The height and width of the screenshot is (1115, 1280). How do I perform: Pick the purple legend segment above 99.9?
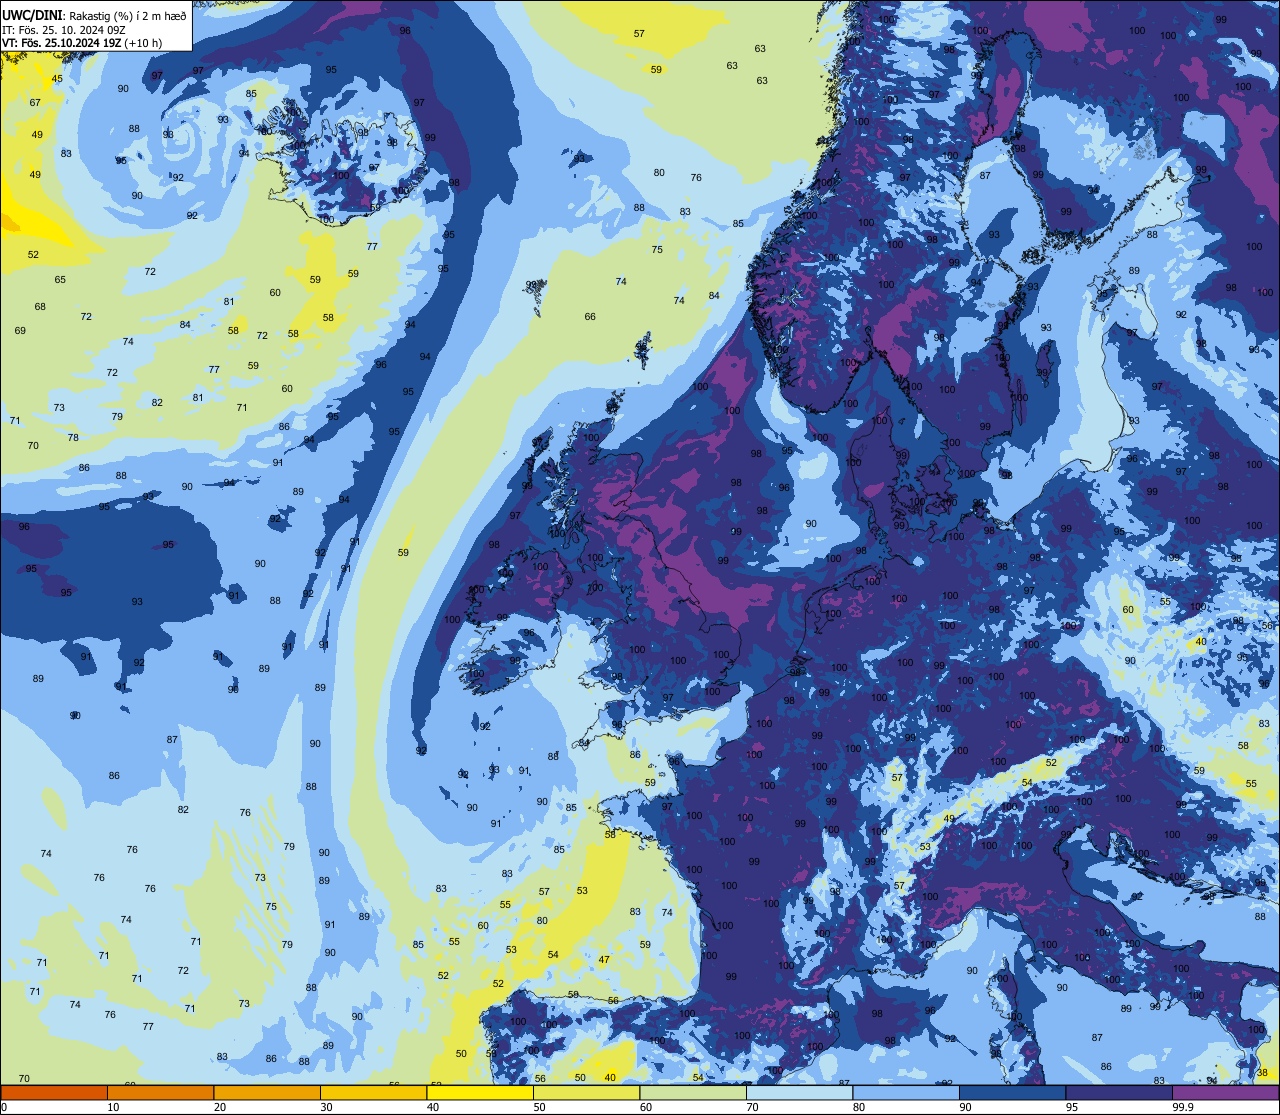pos(1225,1092)
